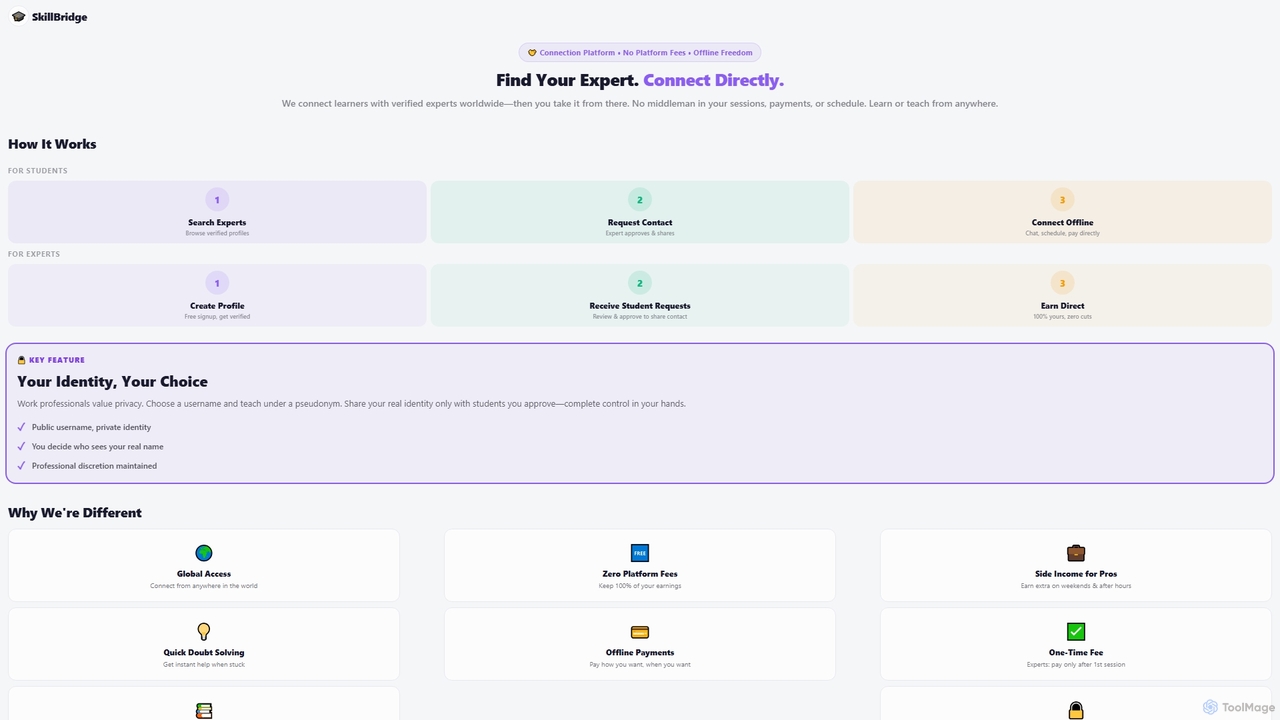Select the Create Profile step title

tap(217, 306)
